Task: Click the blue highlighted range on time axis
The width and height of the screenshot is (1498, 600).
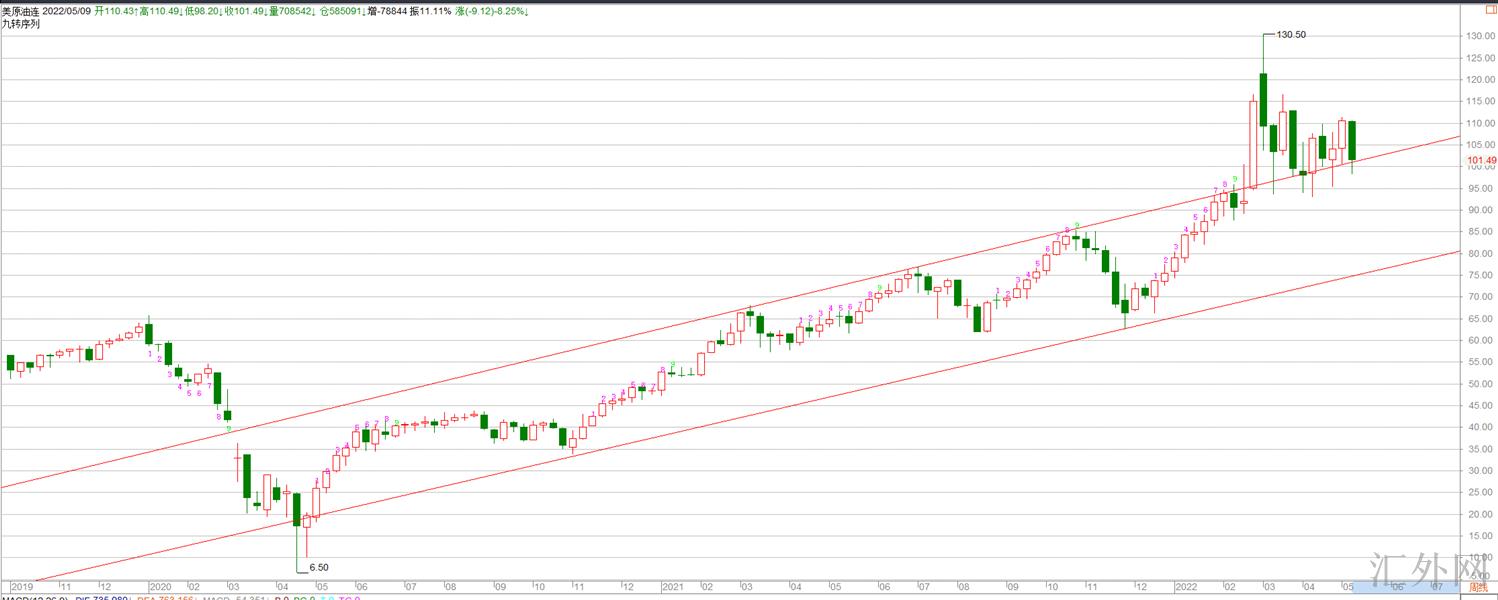Action: 1405,586
